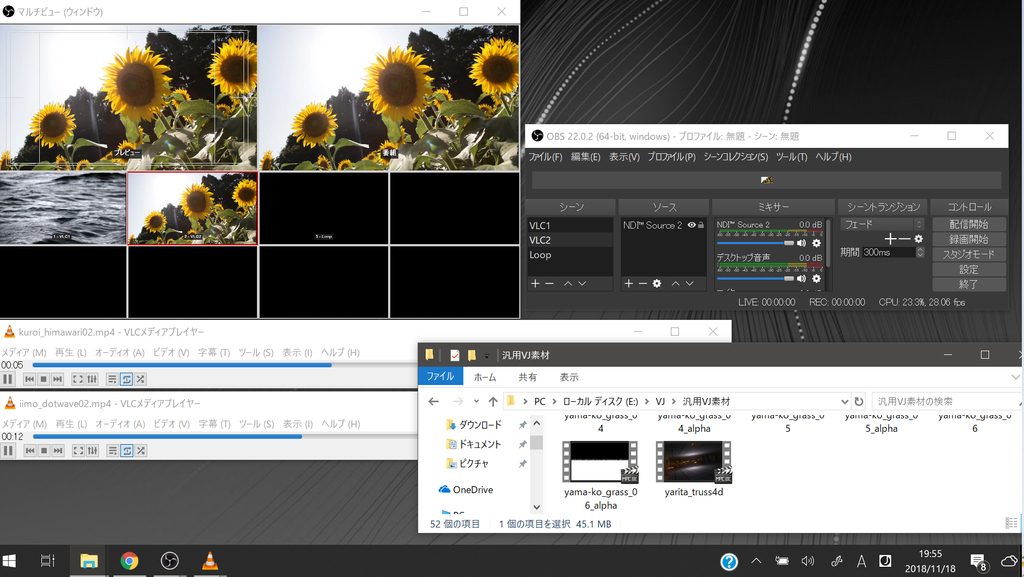Open mixer settings gear for デスクトップ音声
1024x577 pixels.
pos(816,278)
